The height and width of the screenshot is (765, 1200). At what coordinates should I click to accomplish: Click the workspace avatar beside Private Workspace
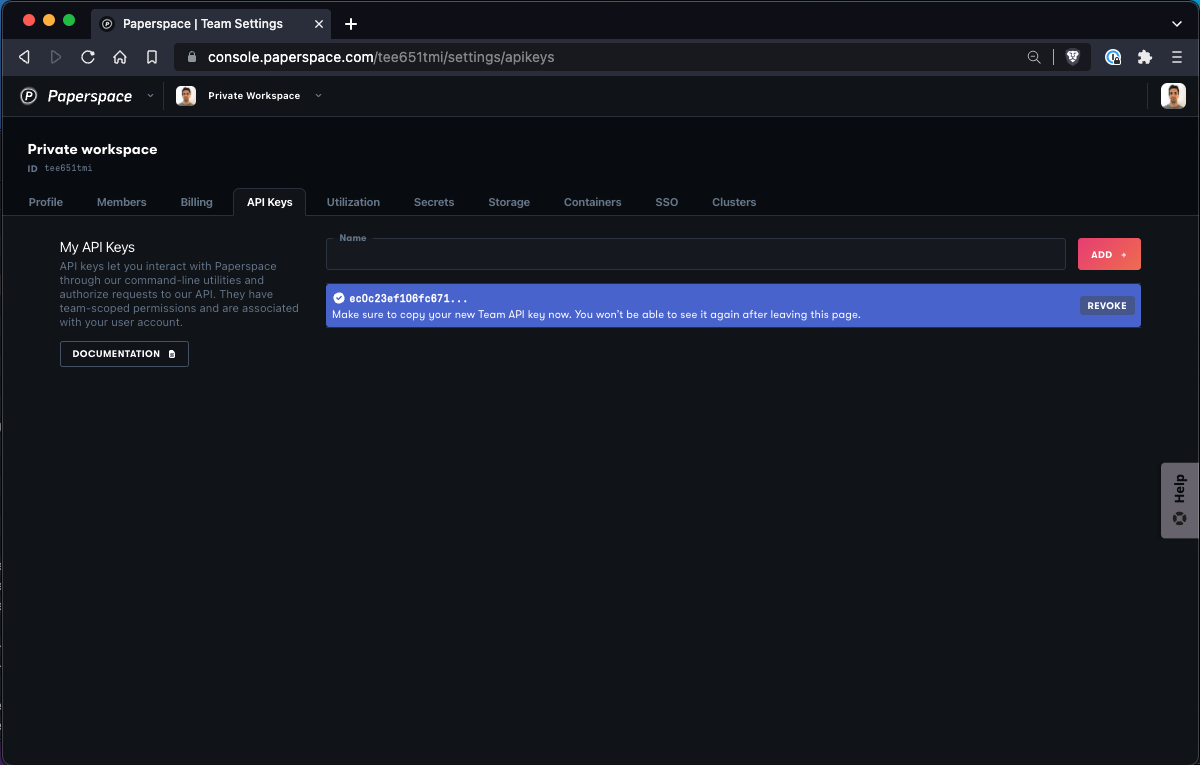pyautogui.click(x=186, y=96)
